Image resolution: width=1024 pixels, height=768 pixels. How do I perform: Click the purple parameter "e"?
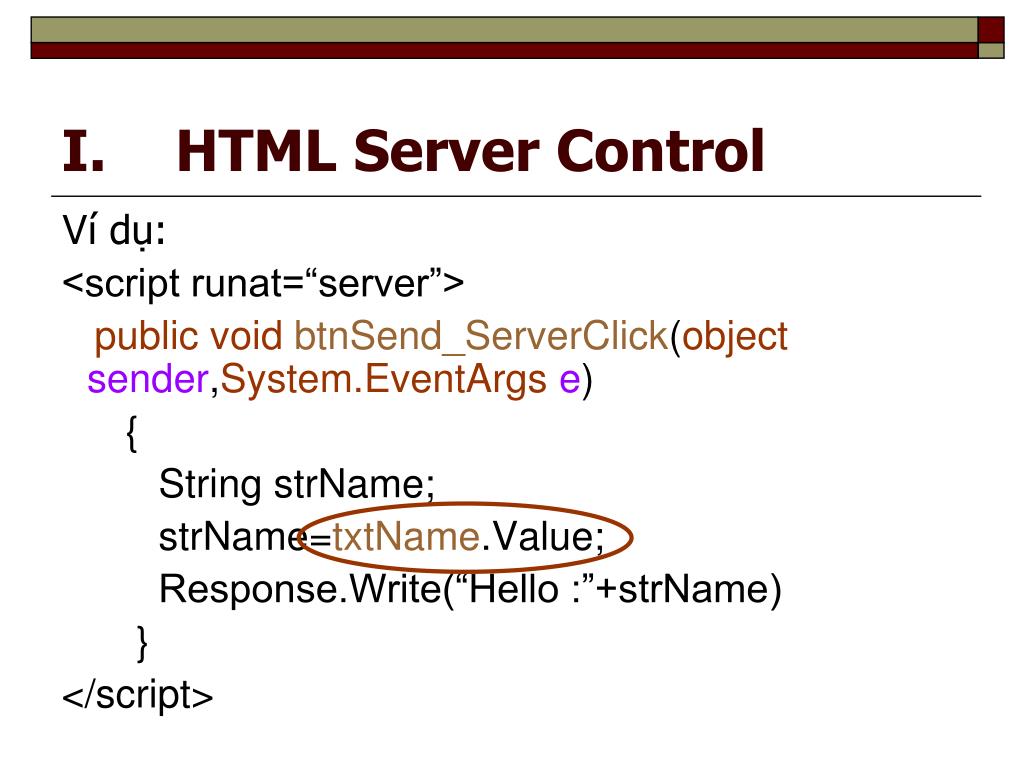[570, 381]
